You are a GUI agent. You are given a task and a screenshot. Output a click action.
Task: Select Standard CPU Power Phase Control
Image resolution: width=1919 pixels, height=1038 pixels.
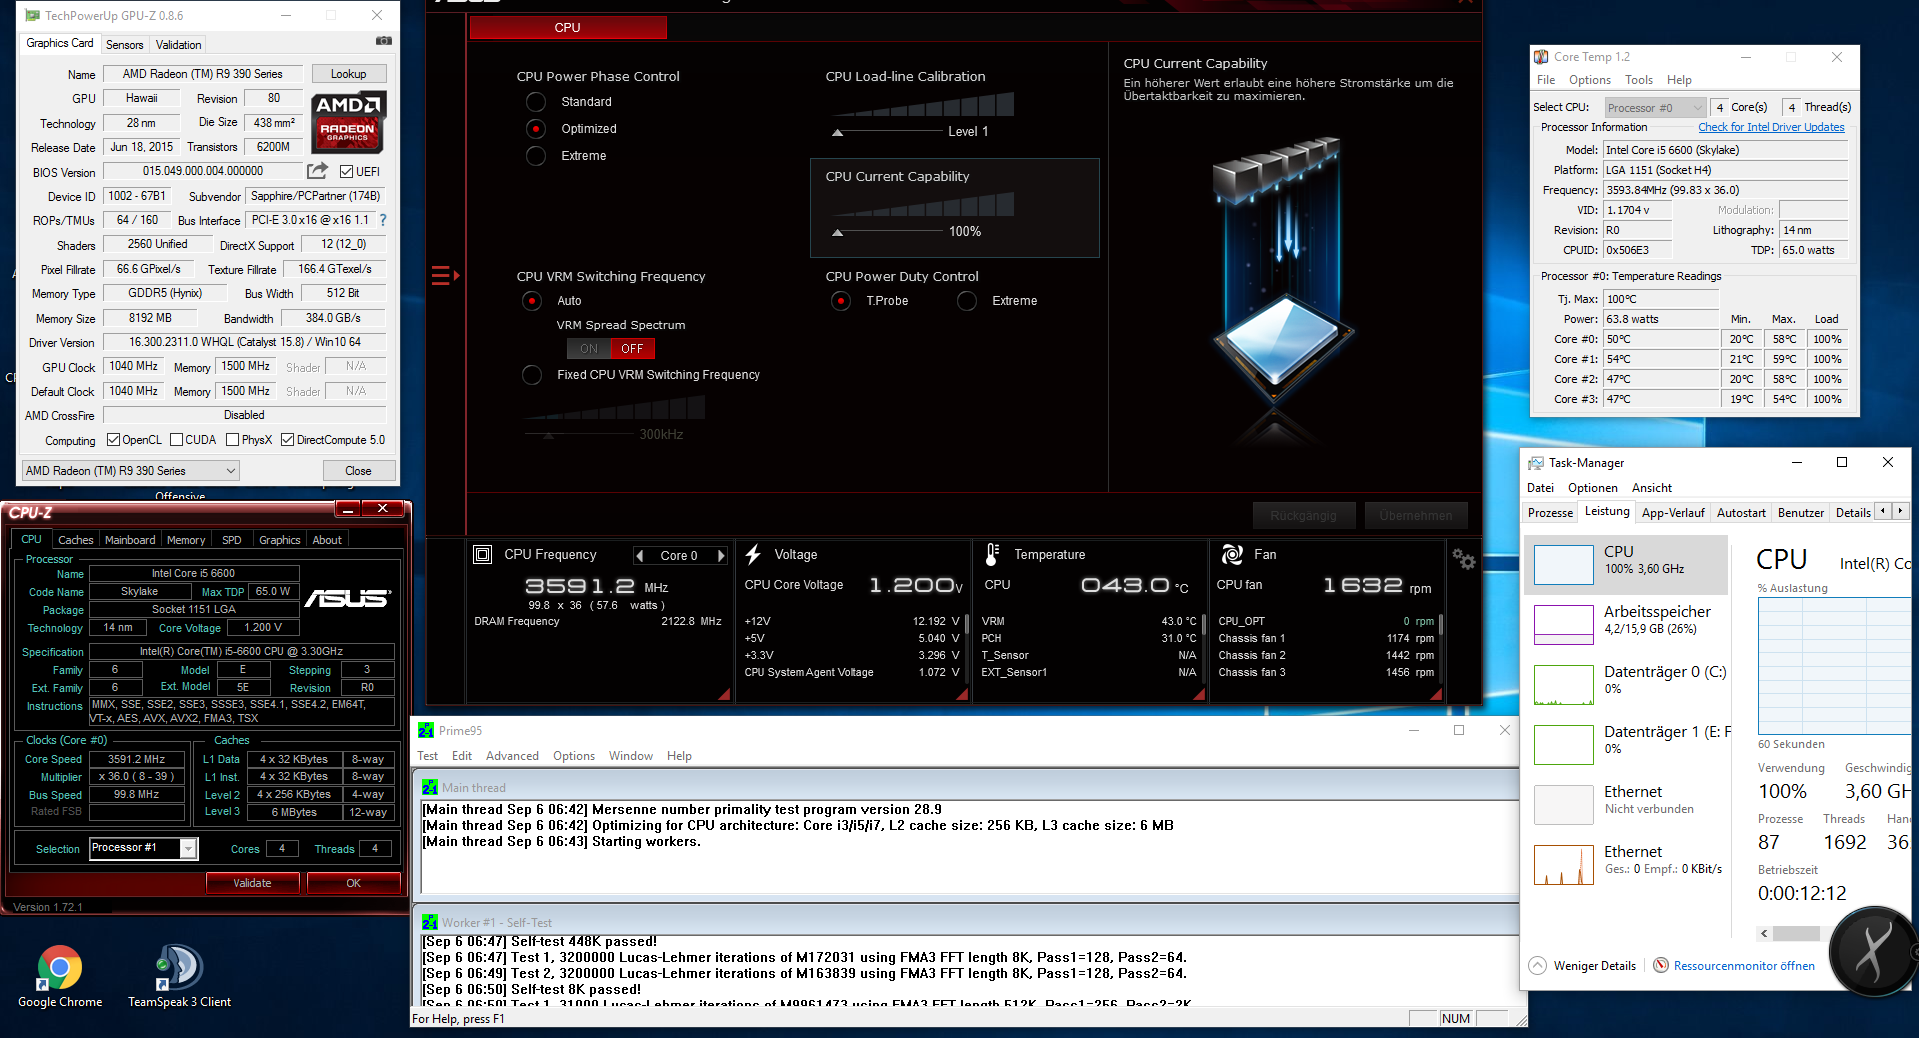click(x=536, y=102)
